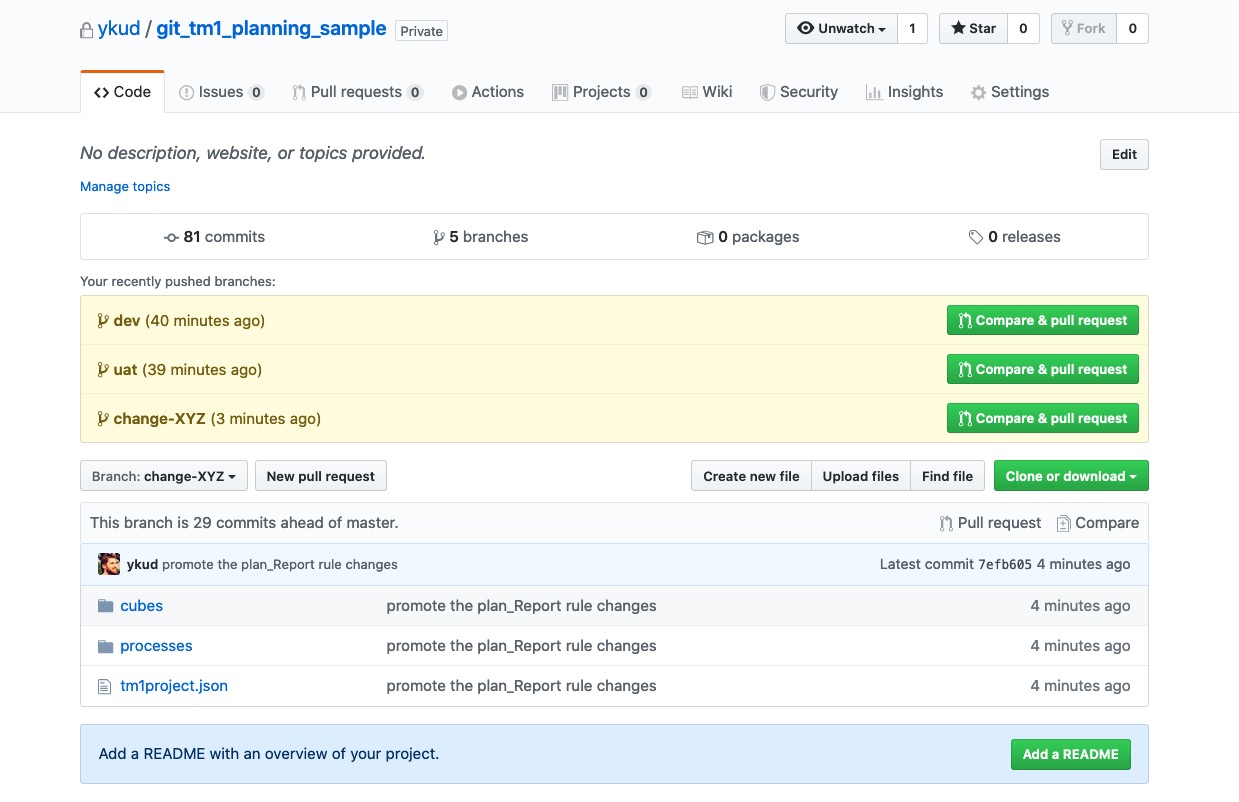Open the repository Settings tab

click(1009, 92)
